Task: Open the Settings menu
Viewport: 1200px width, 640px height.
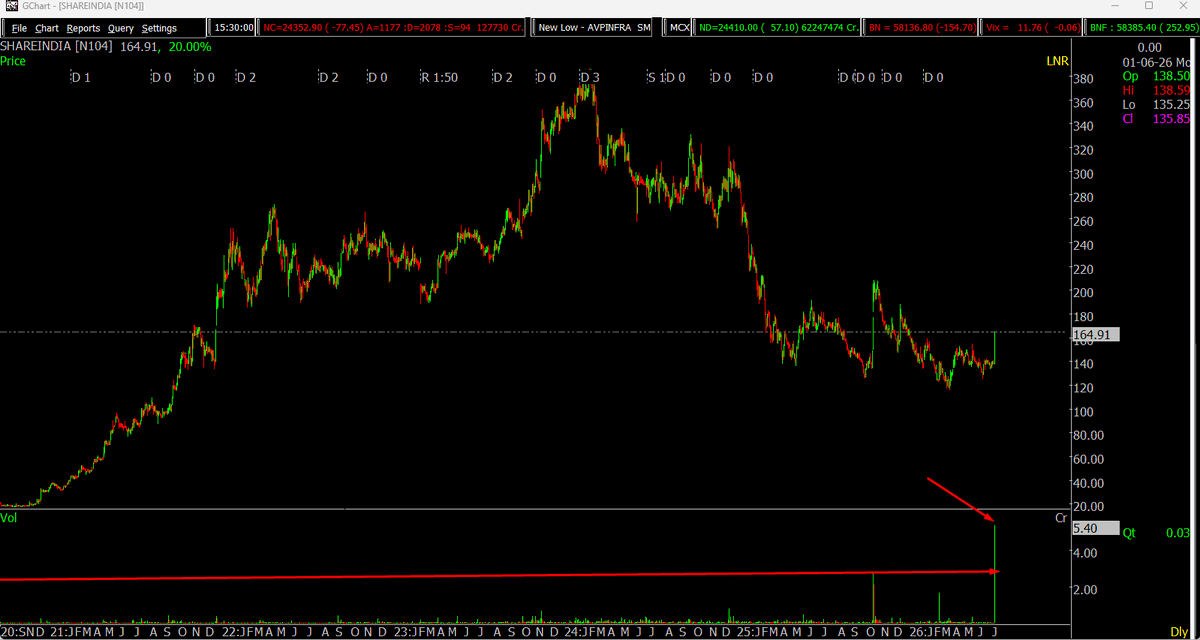Action: click(x=159, y=28)
